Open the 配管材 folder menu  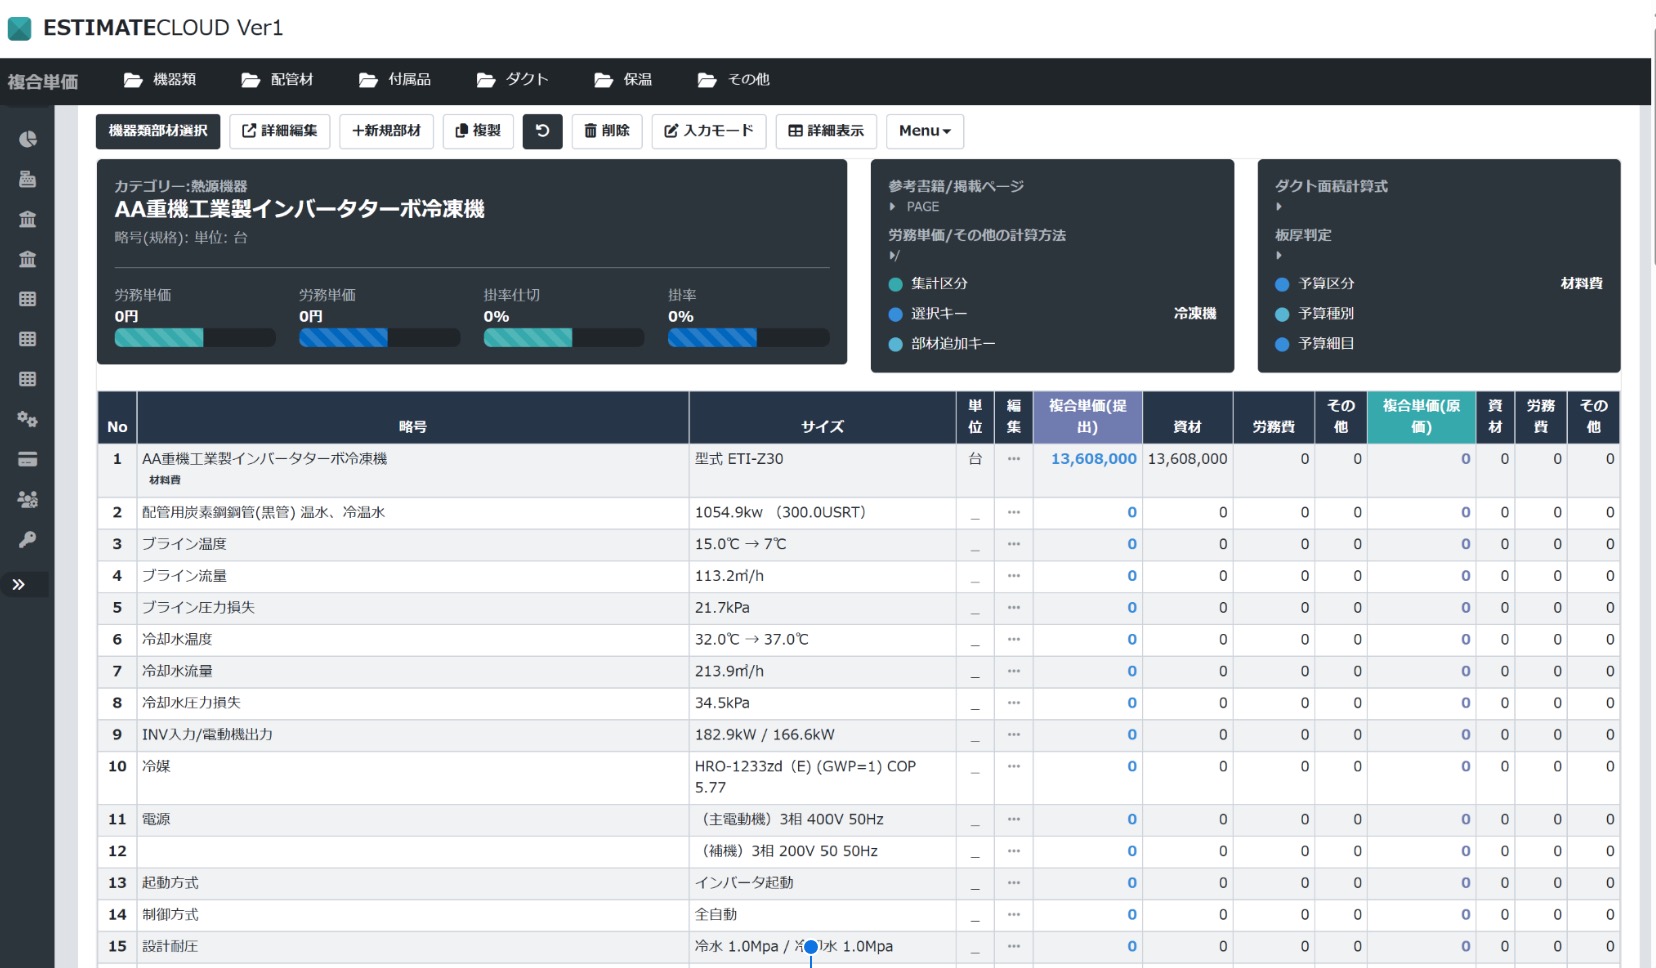click(x=278, y=80)
